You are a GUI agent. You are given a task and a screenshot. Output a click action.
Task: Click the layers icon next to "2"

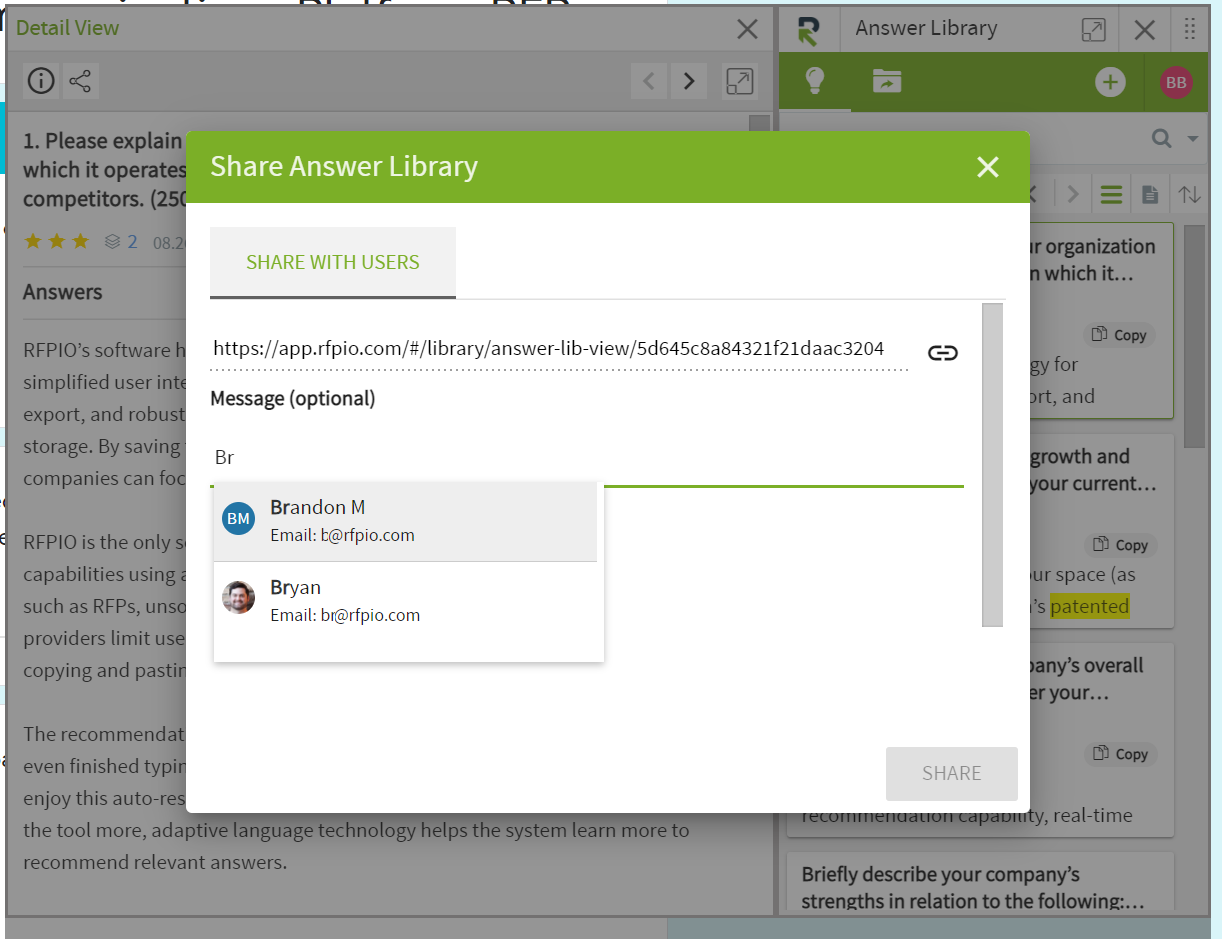112,241
